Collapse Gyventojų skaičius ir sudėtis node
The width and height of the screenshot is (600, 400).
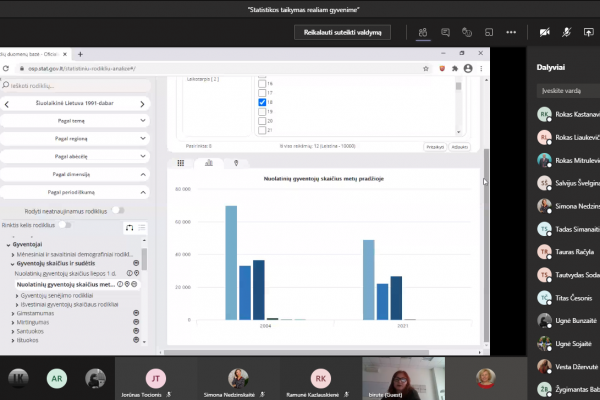(x=13, y=264)
